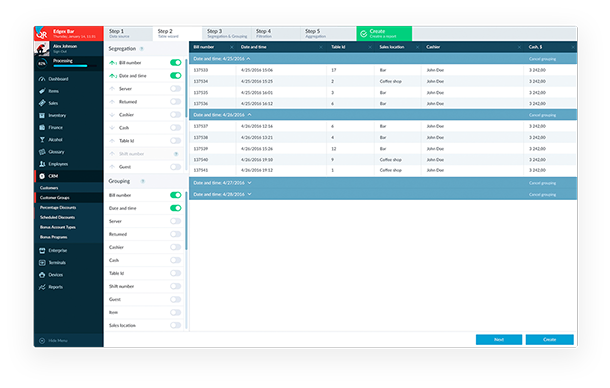Click the Finance icon in sidebar
This screenshot has height=388, width=610.
[42, 127]
